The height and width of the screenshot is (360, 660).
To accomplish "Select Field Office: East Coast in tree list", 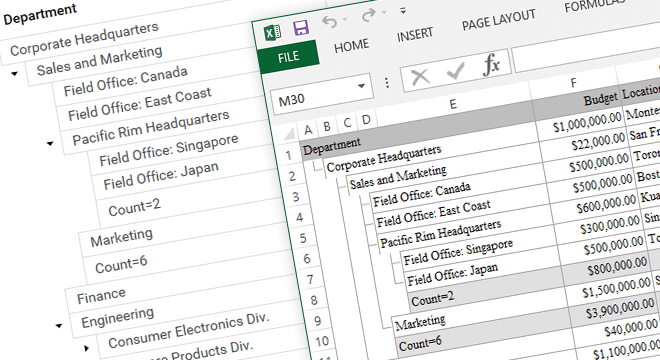I will coord(139,104).
